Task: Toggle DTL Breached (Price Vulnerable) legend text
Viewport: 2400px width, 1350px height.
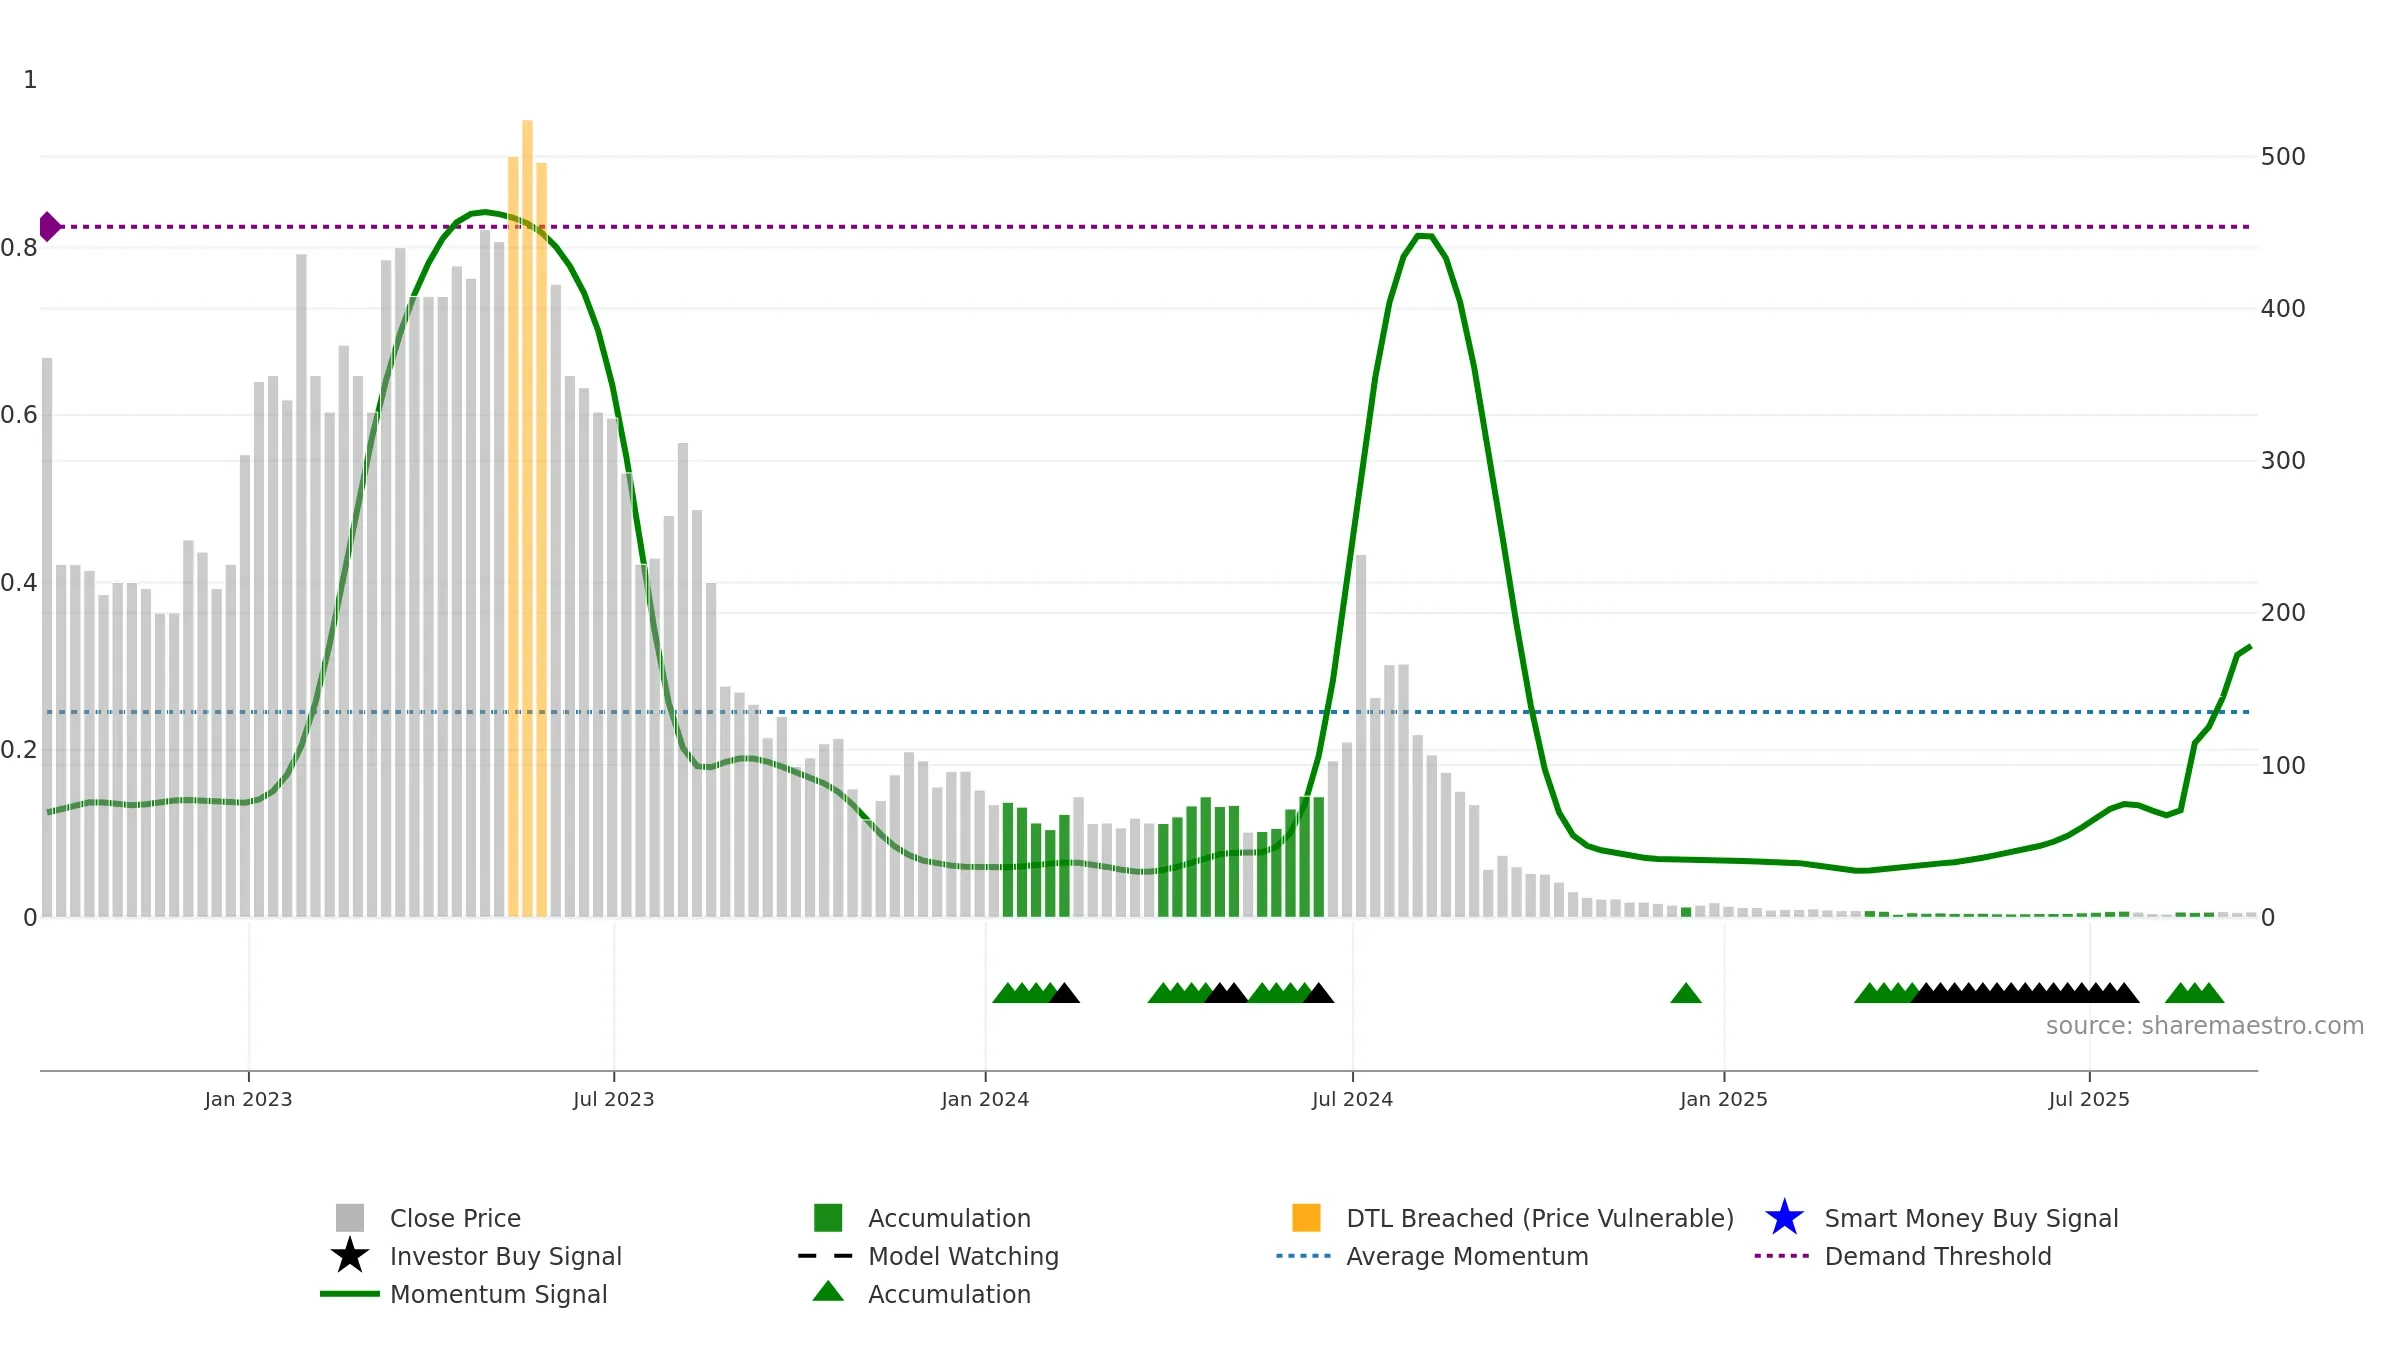Action: (x=1540, y=1218)
